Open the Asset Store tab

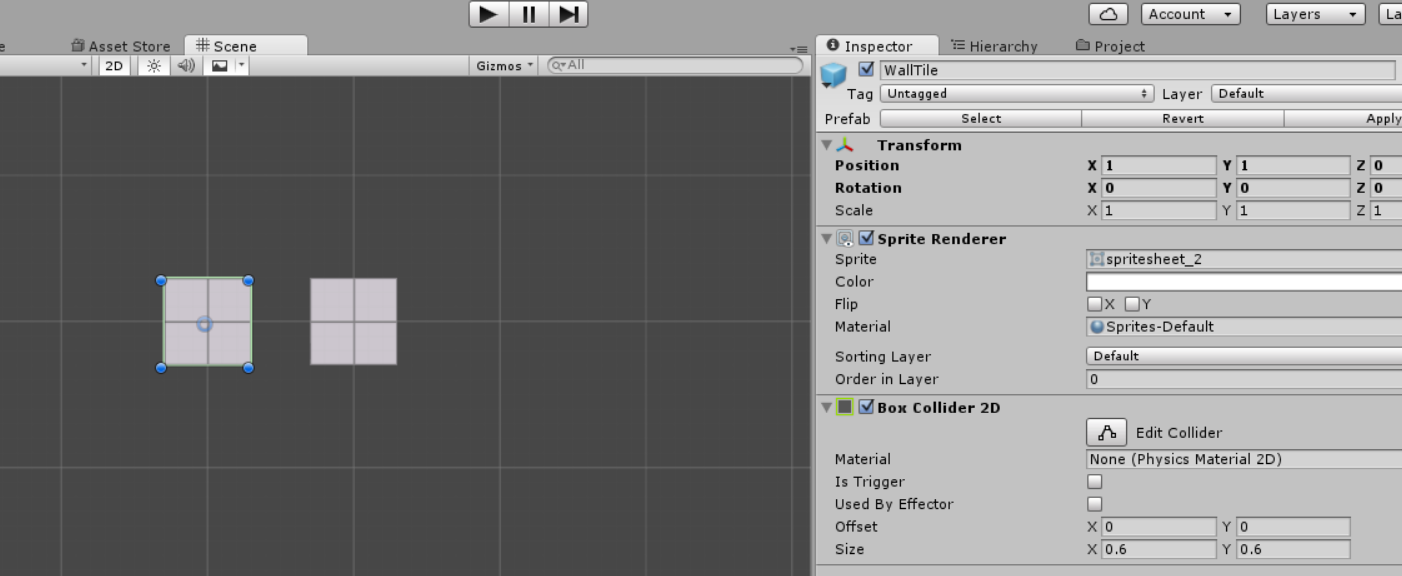coord(120,45)
